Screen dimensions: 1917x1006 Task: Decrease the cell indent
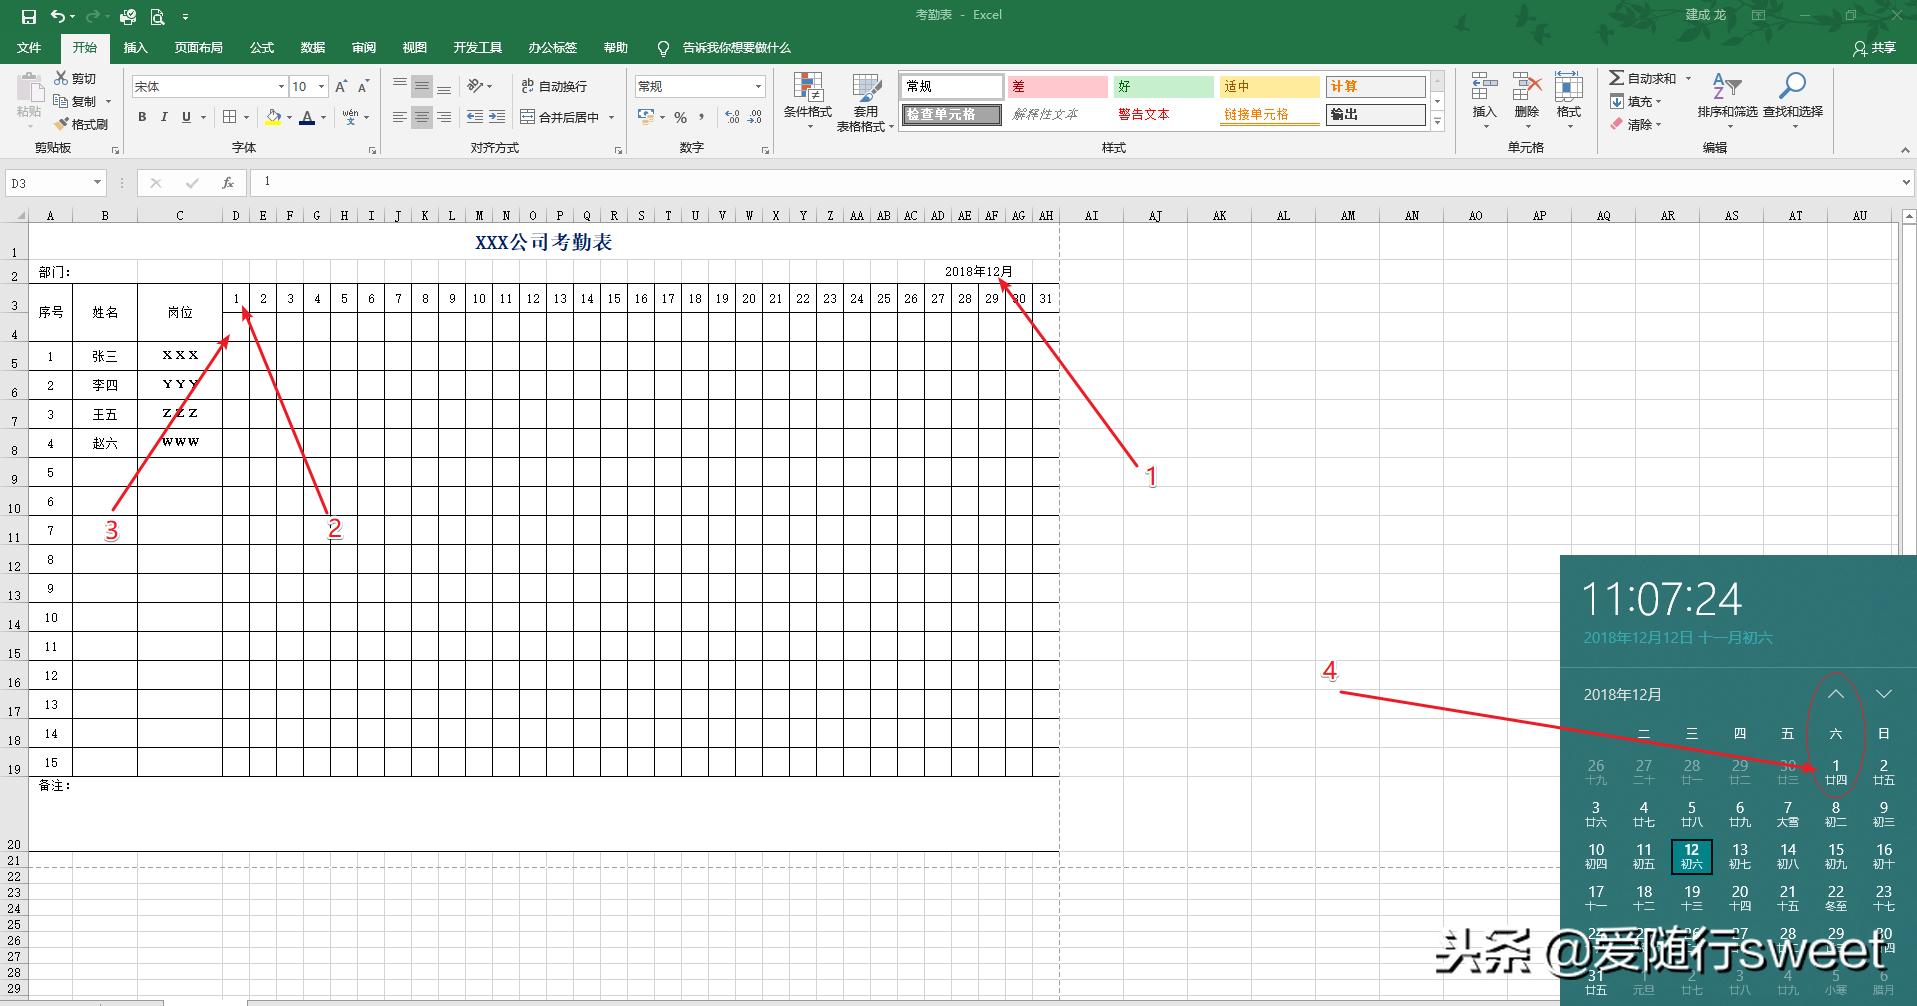(x=475, y=117)
